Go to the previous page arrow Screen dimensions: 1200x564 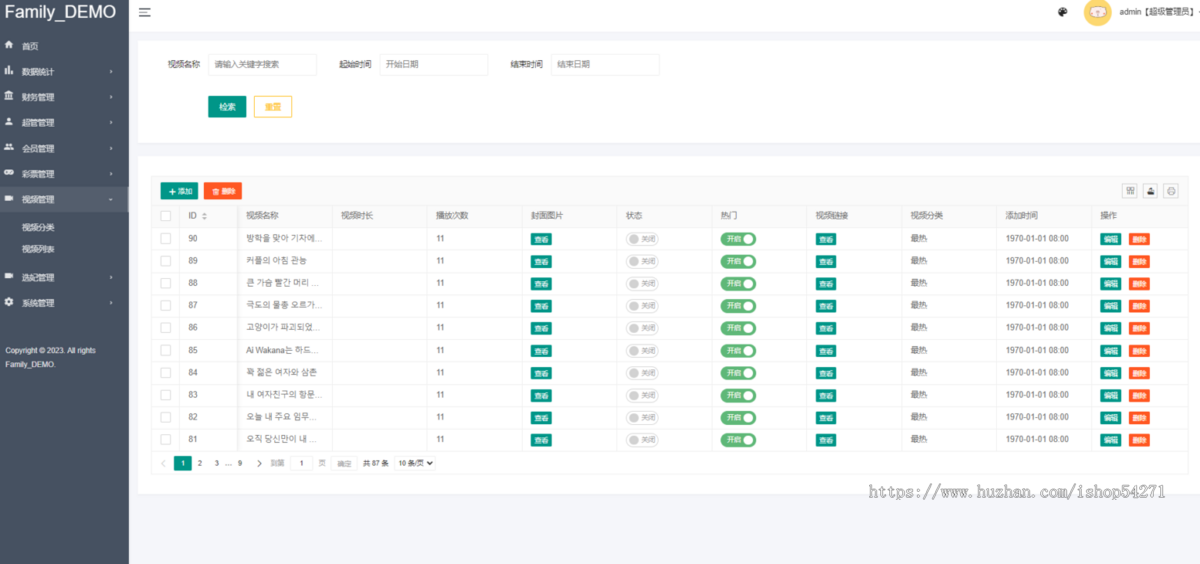[x=165, y=463]
